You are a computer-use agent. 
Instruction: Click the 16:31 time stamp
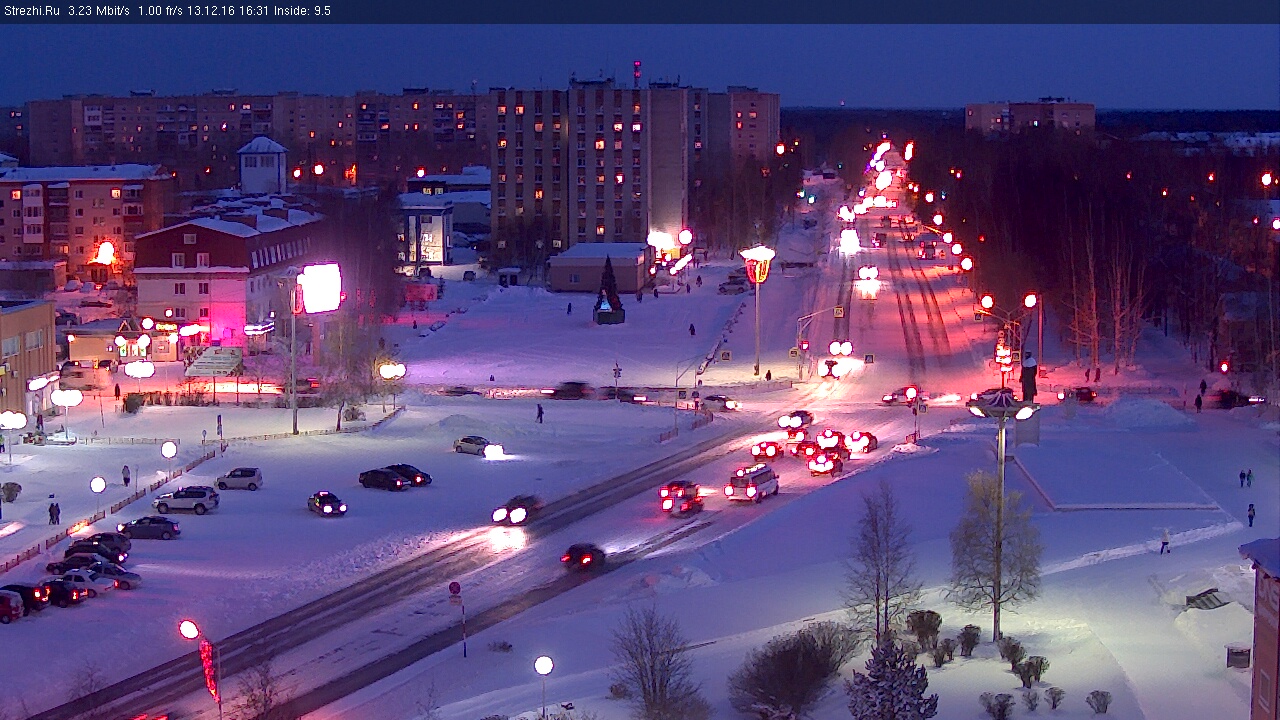click(x=255, y=11)
